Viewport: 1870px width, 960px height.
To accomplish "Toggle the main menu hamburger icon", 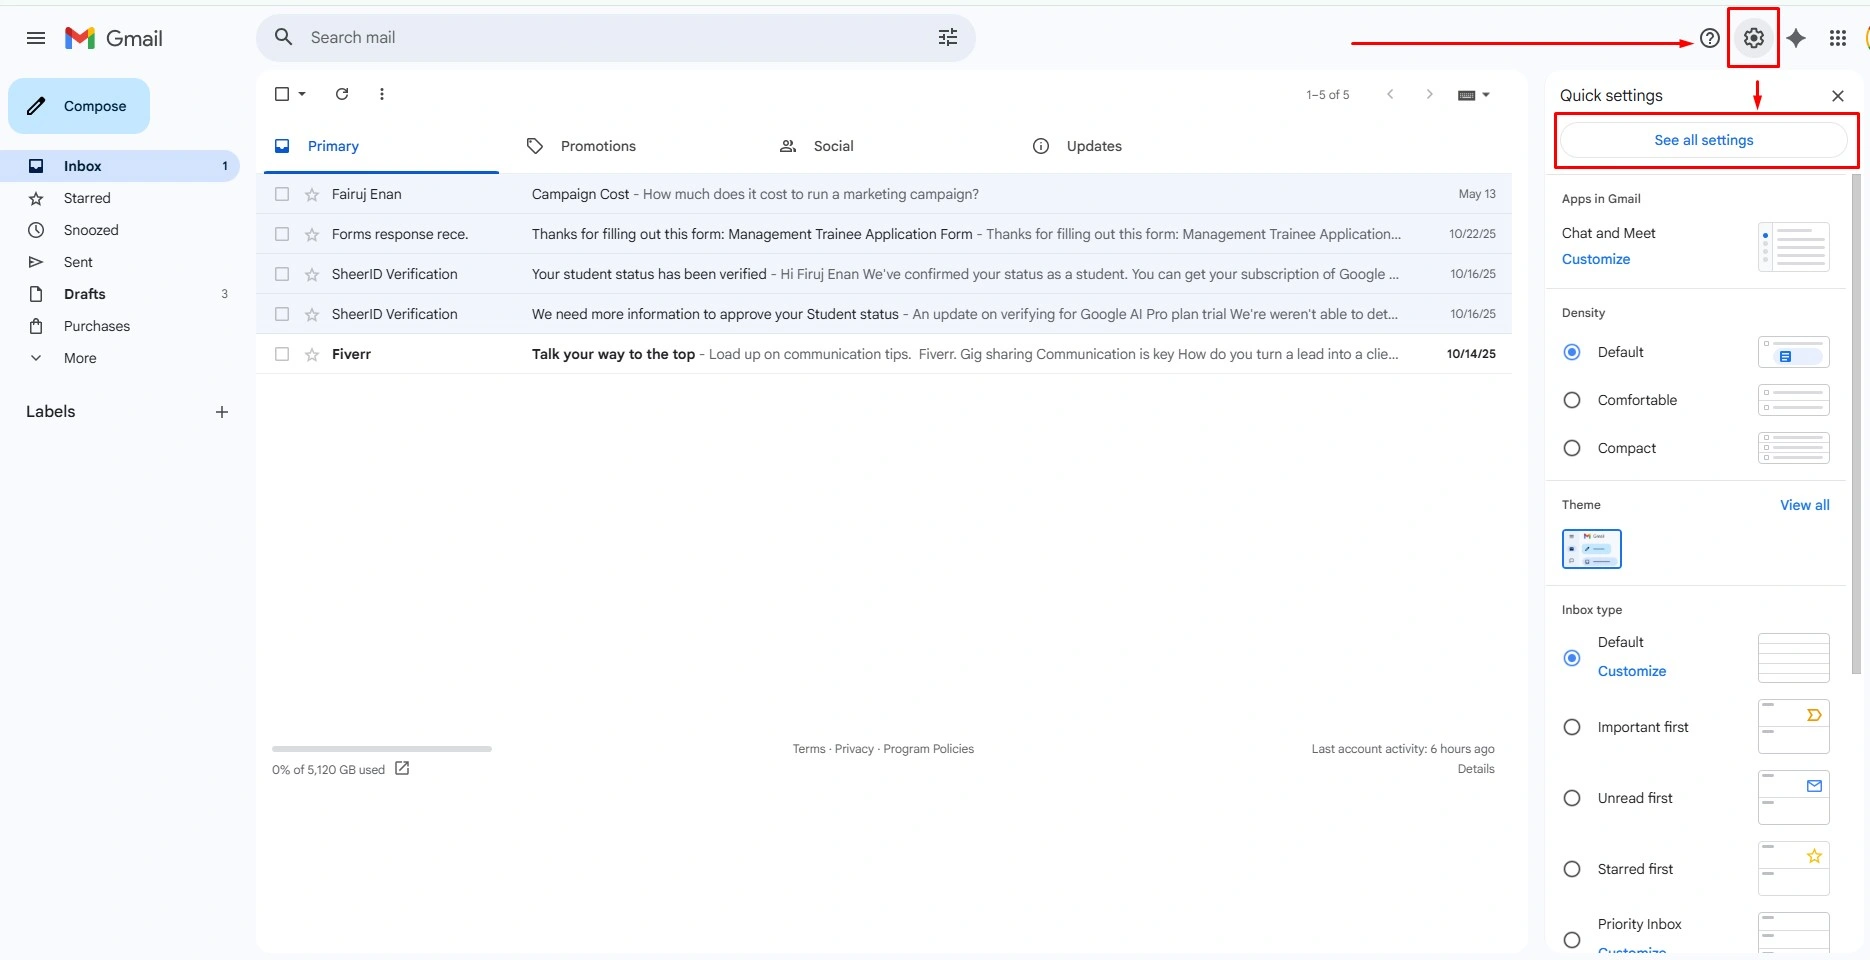I will (x=36, y=38).
